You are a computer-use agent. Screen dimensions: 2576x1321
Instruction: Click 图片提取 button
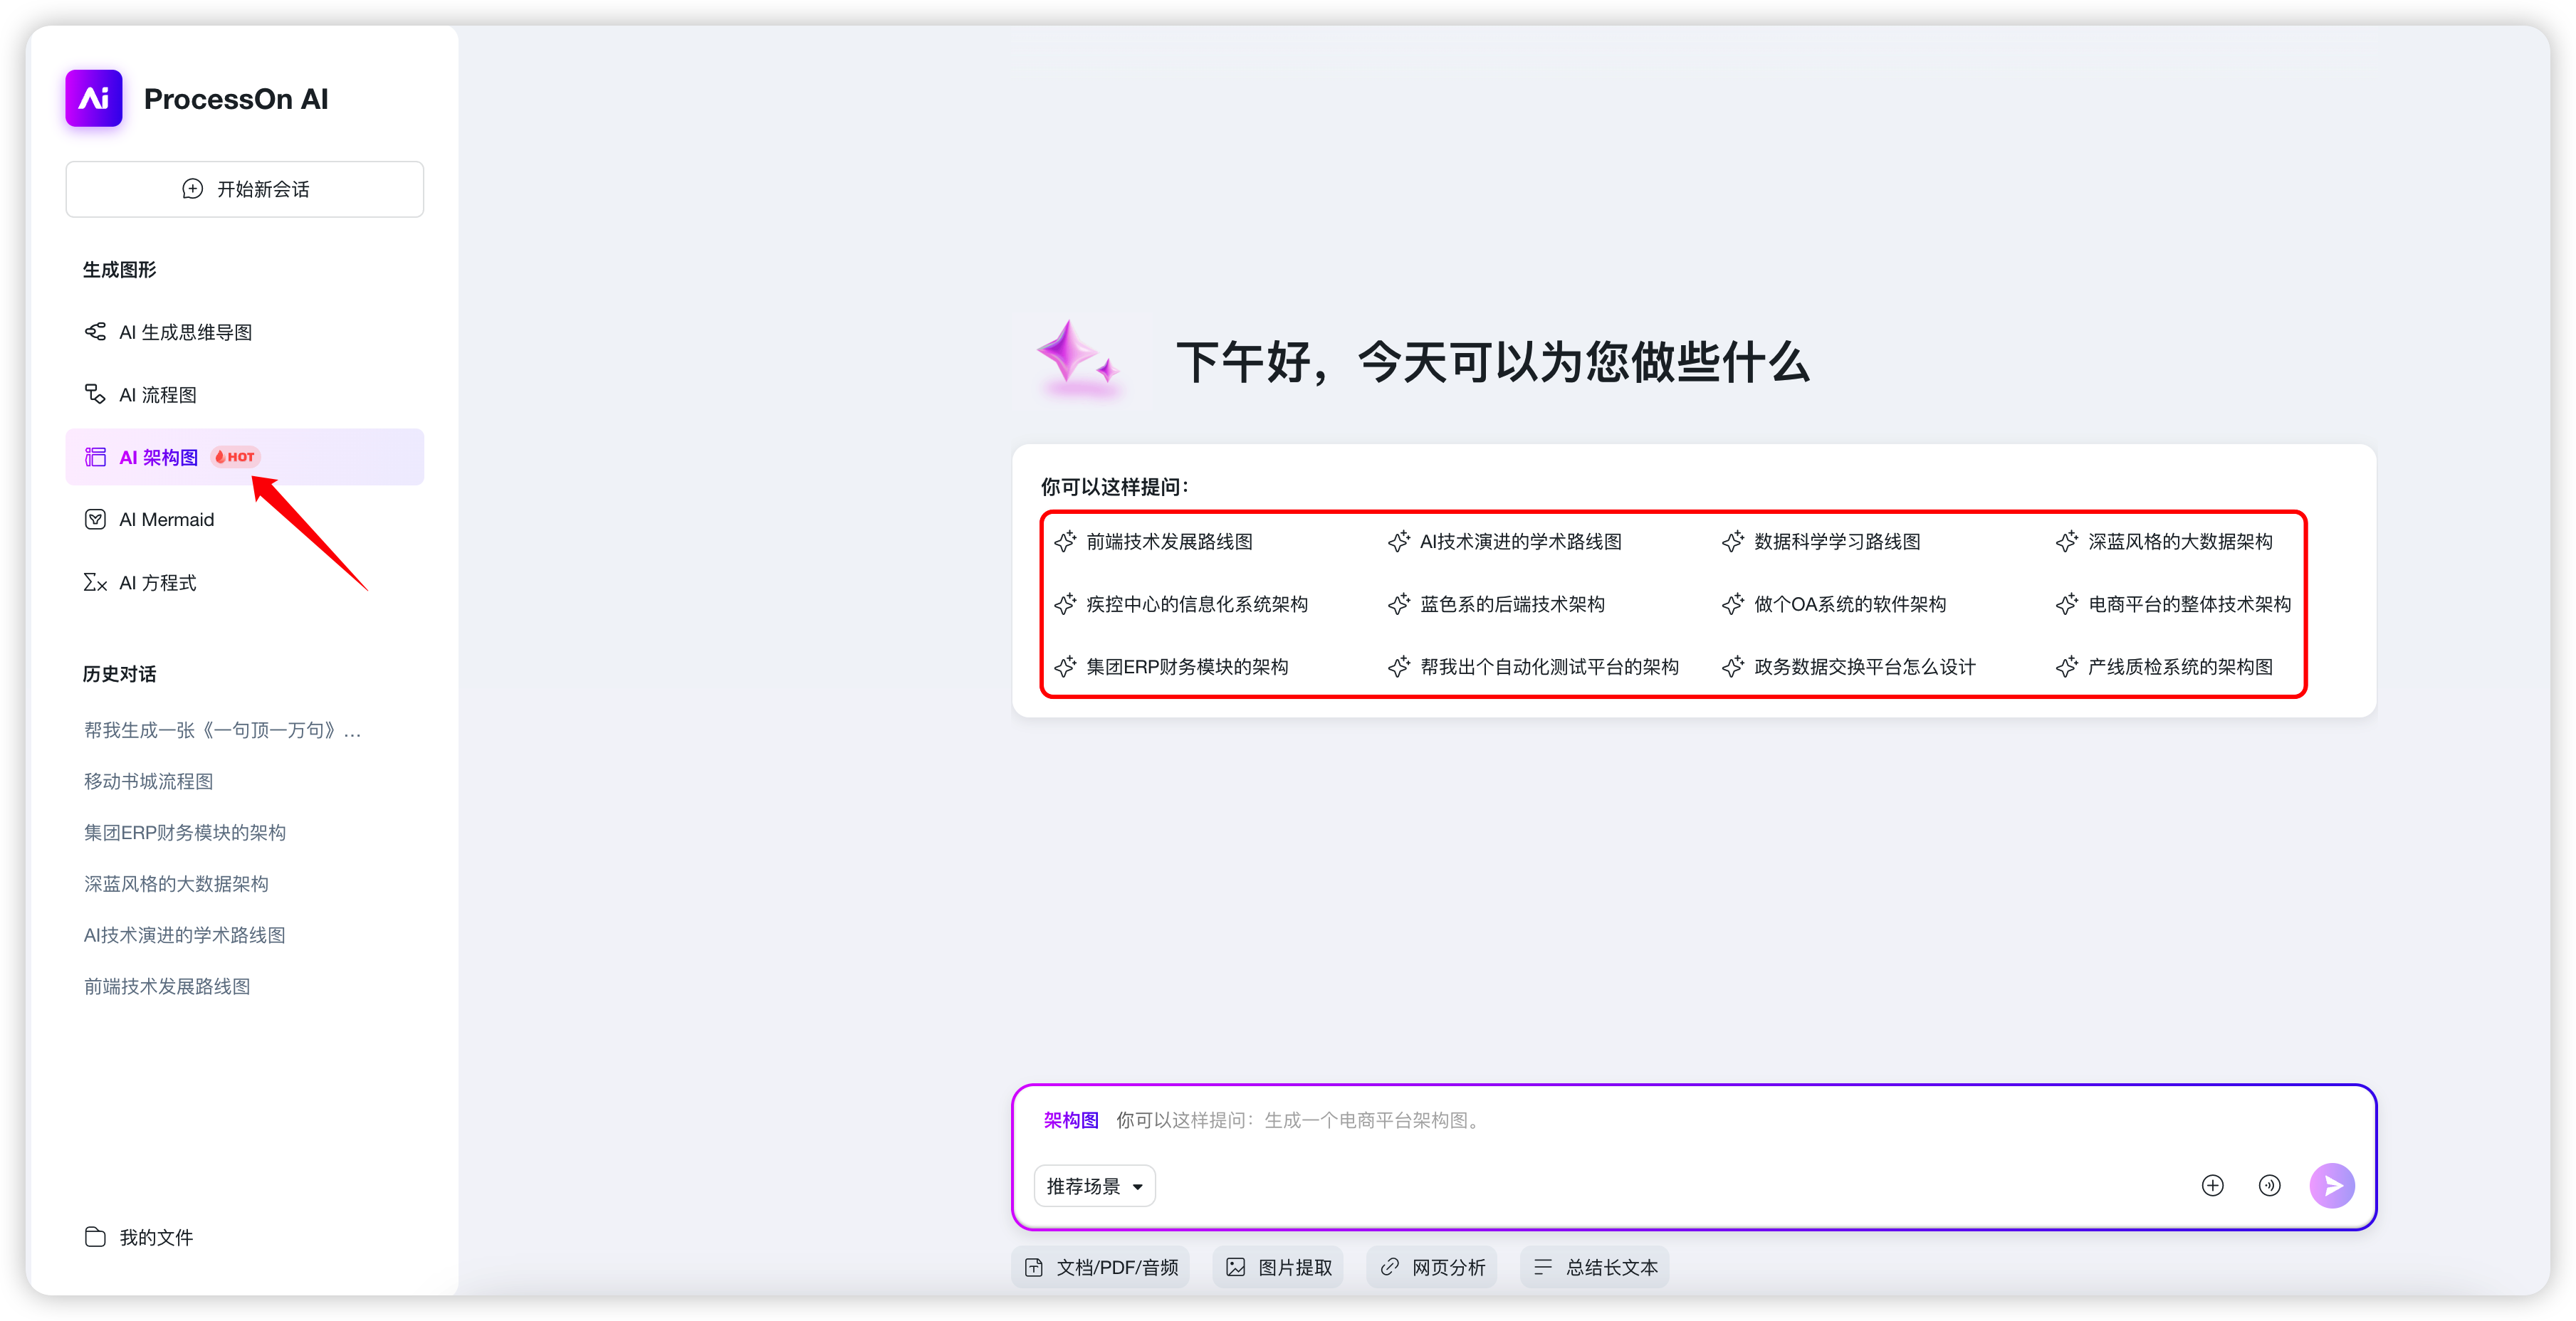pos(1278,1267)
